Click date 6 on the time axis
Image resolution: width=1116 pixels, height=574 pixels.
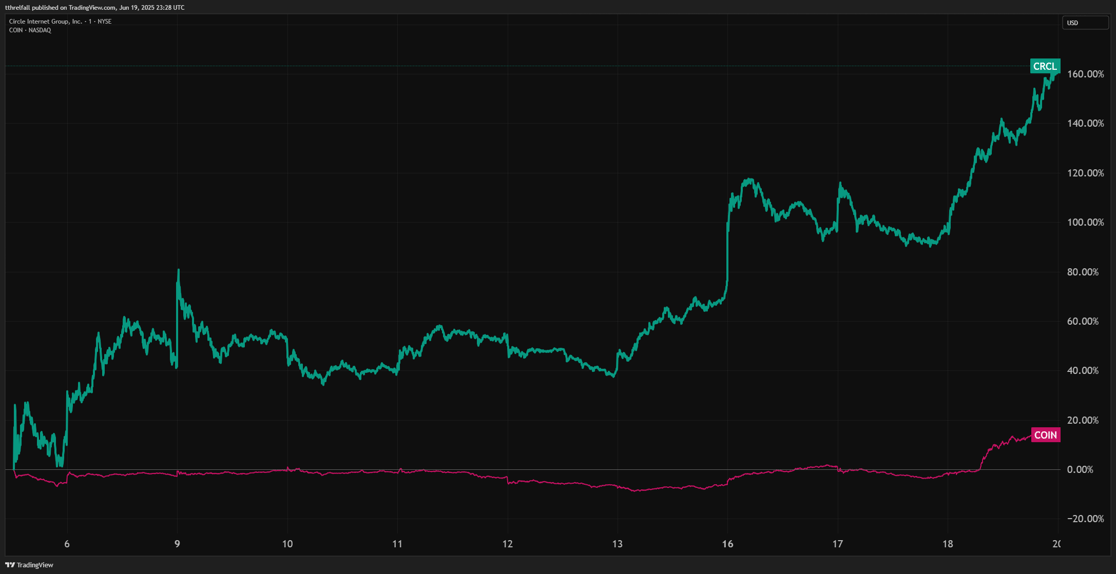click(67, 543)
